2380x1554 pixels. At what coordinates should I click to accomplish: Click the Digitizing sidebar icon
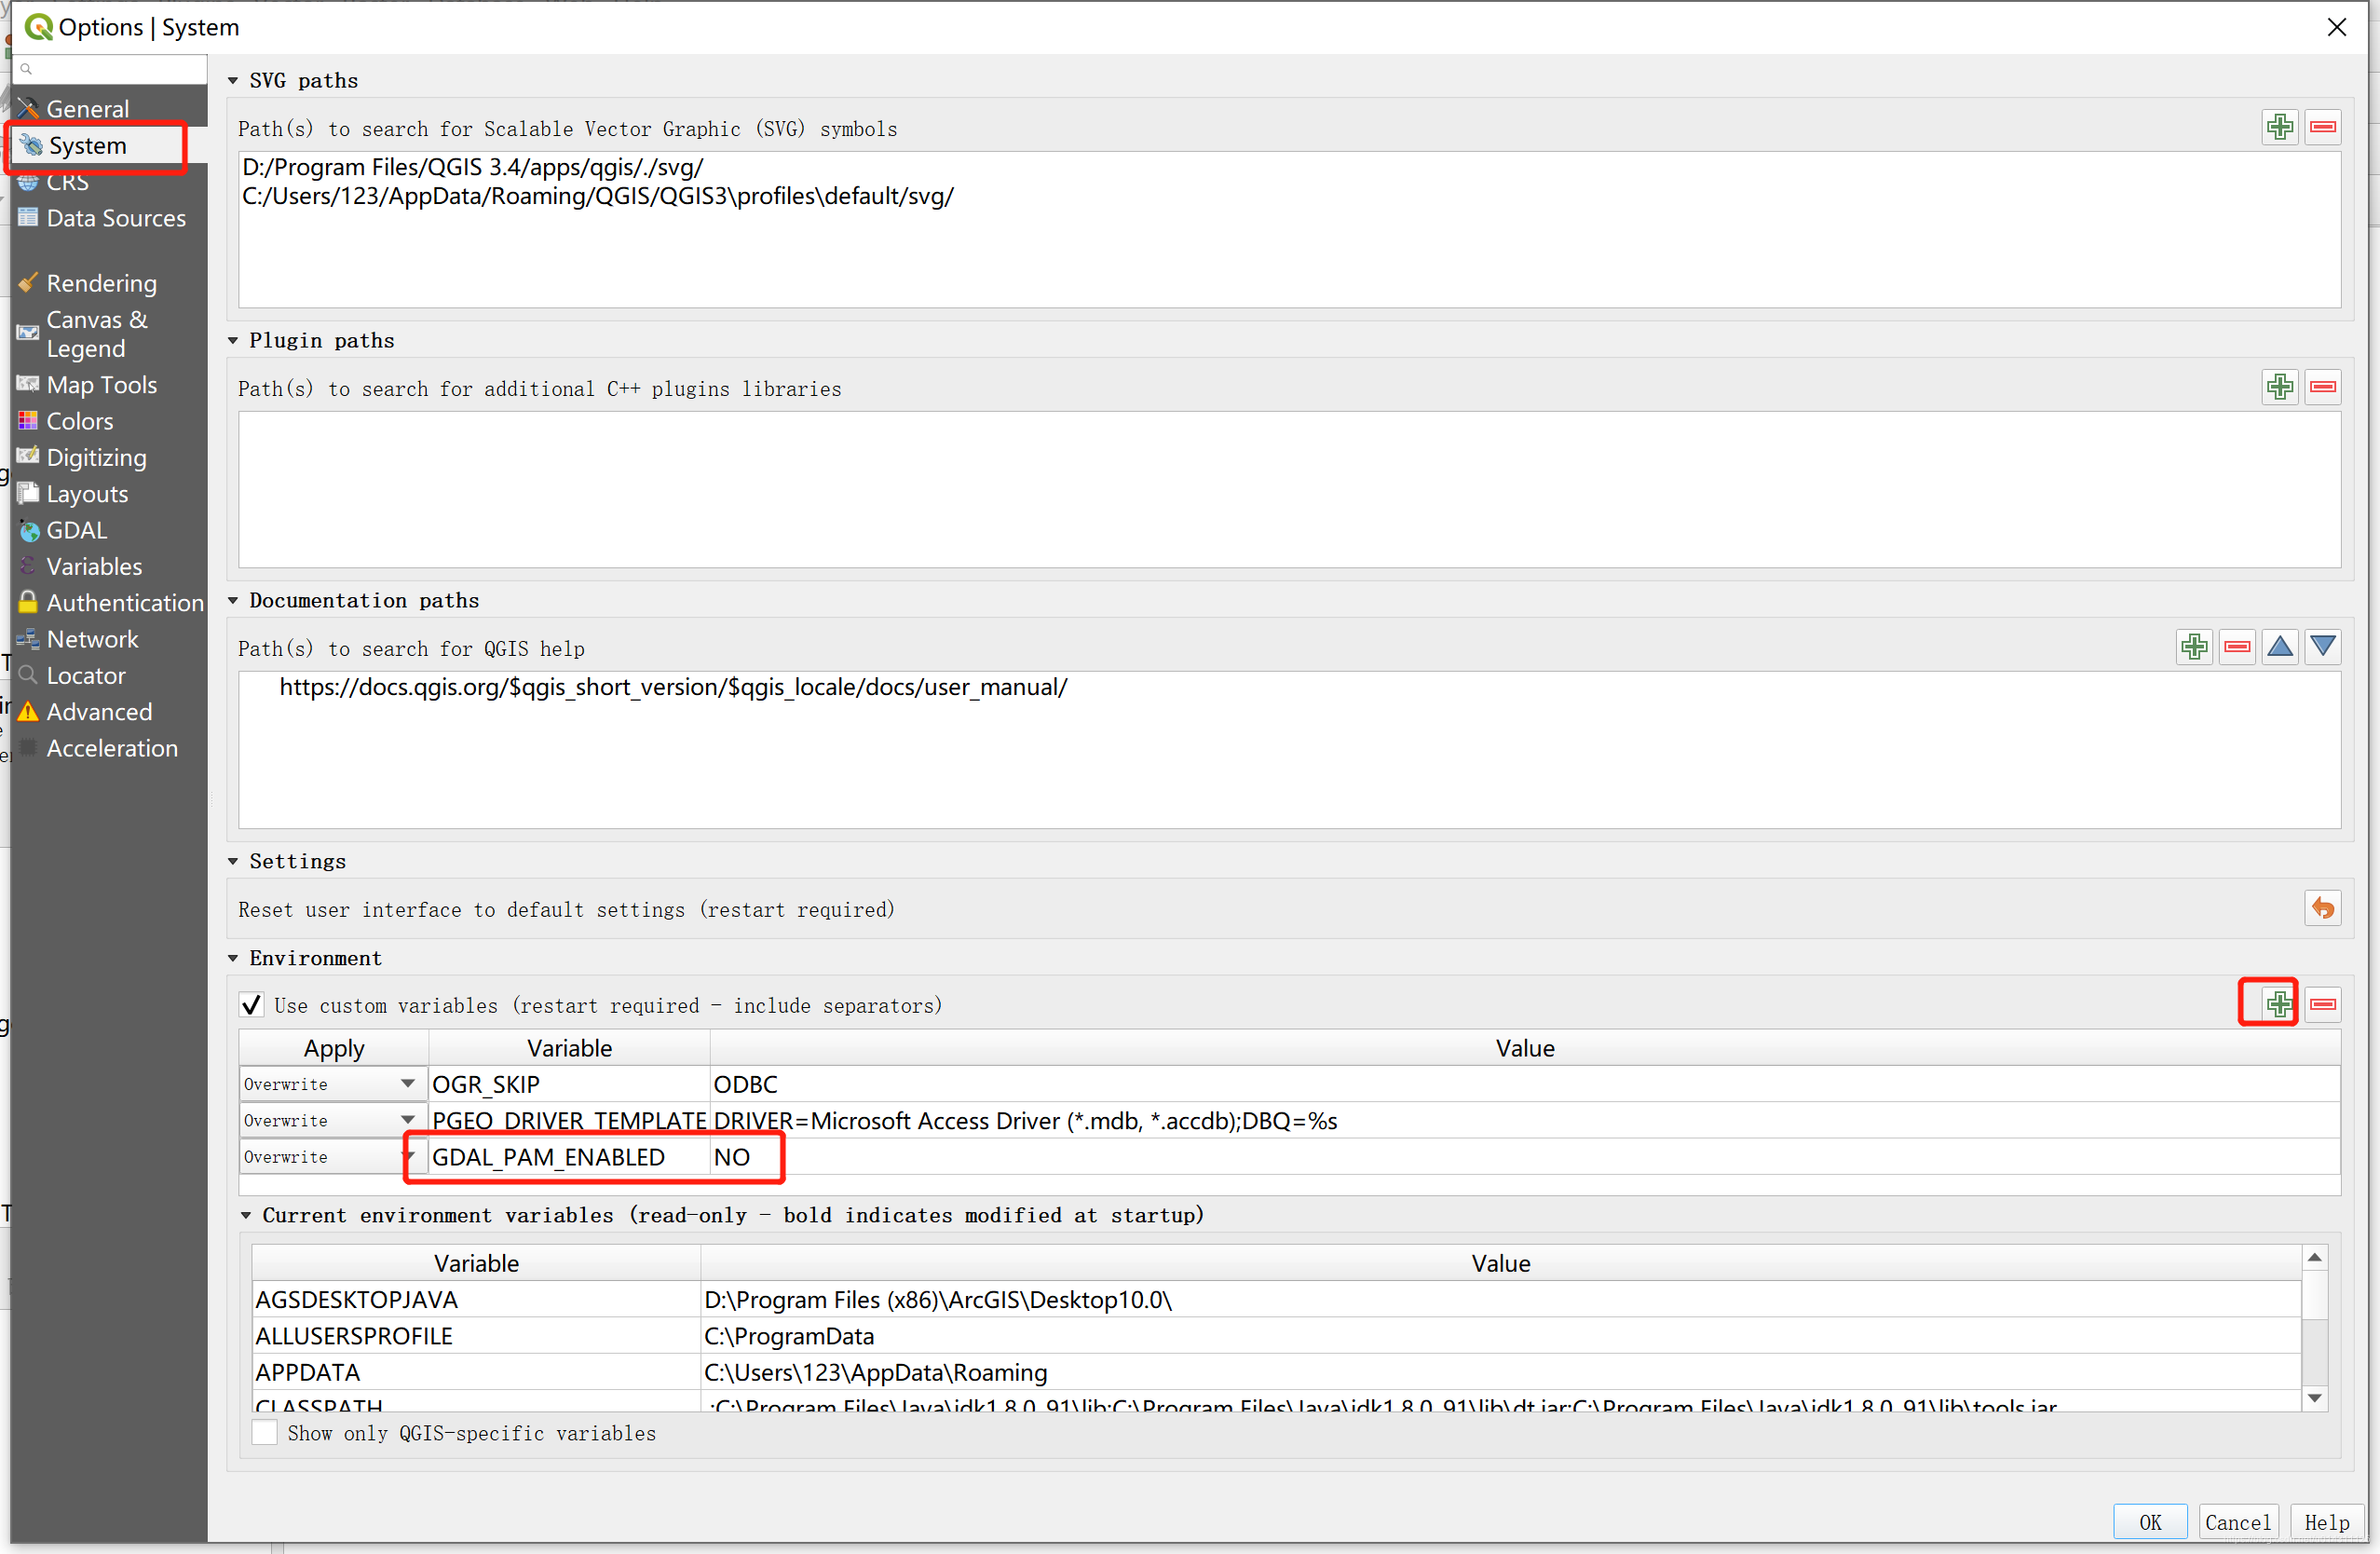[28, 457]
